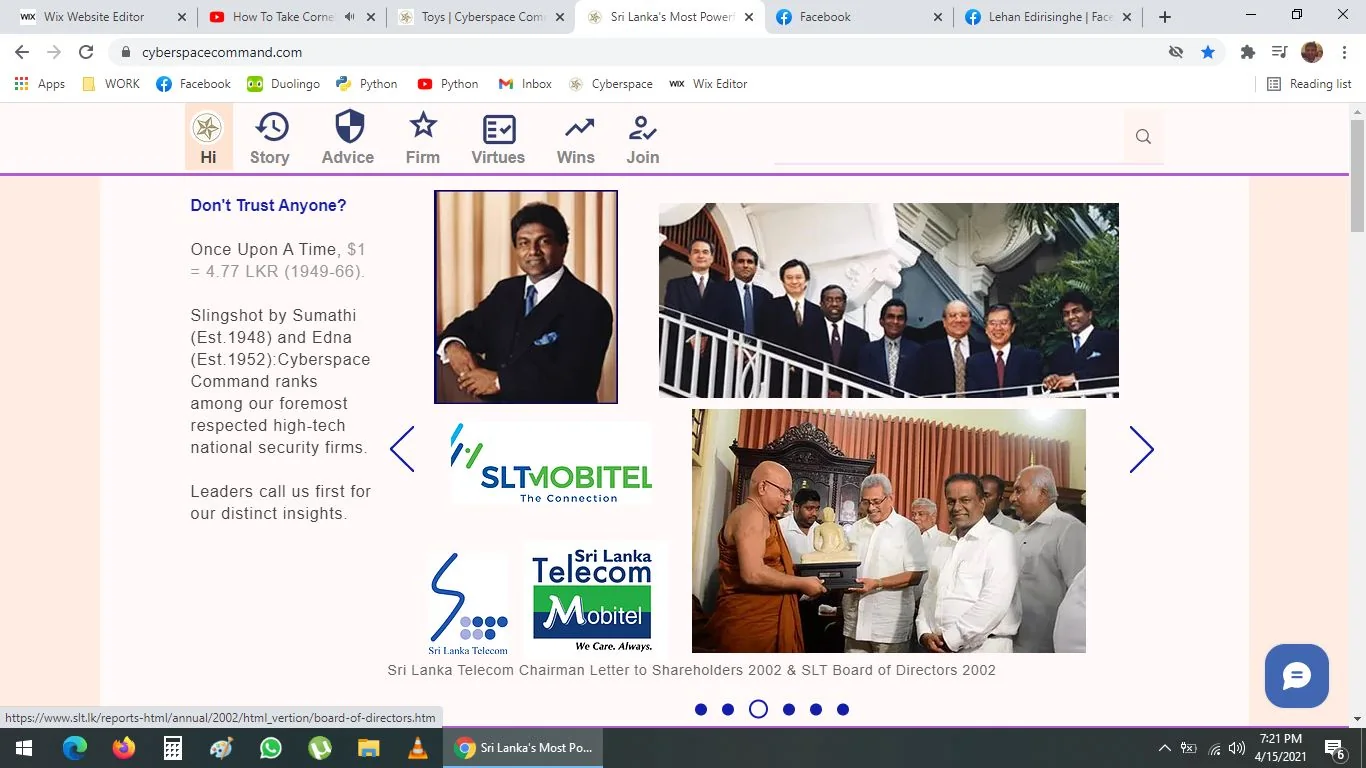1366x768 pixels.
Task: Show hidden system tray icons
Action: coord(1164,748)
